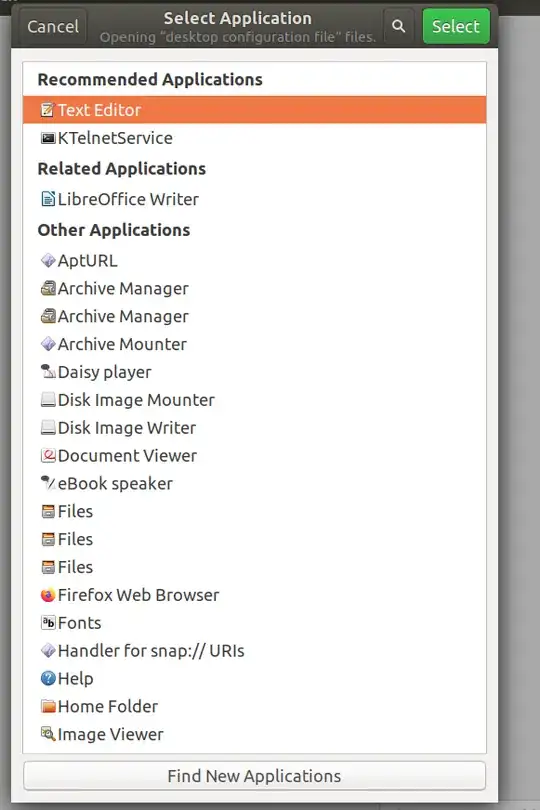
Task: Click the Text Editor notepad icon
Action: tap(48, 110)
